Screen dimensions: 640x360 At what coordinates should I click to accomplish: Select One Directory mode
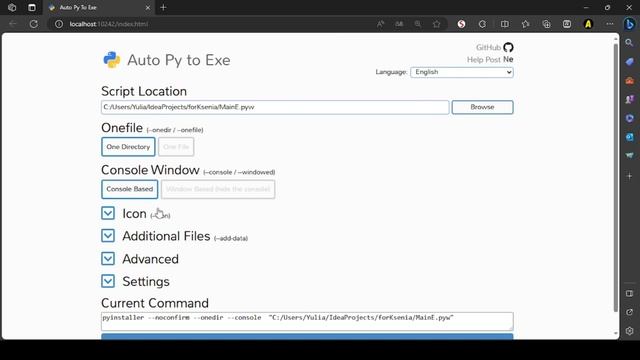pos(128,147)
